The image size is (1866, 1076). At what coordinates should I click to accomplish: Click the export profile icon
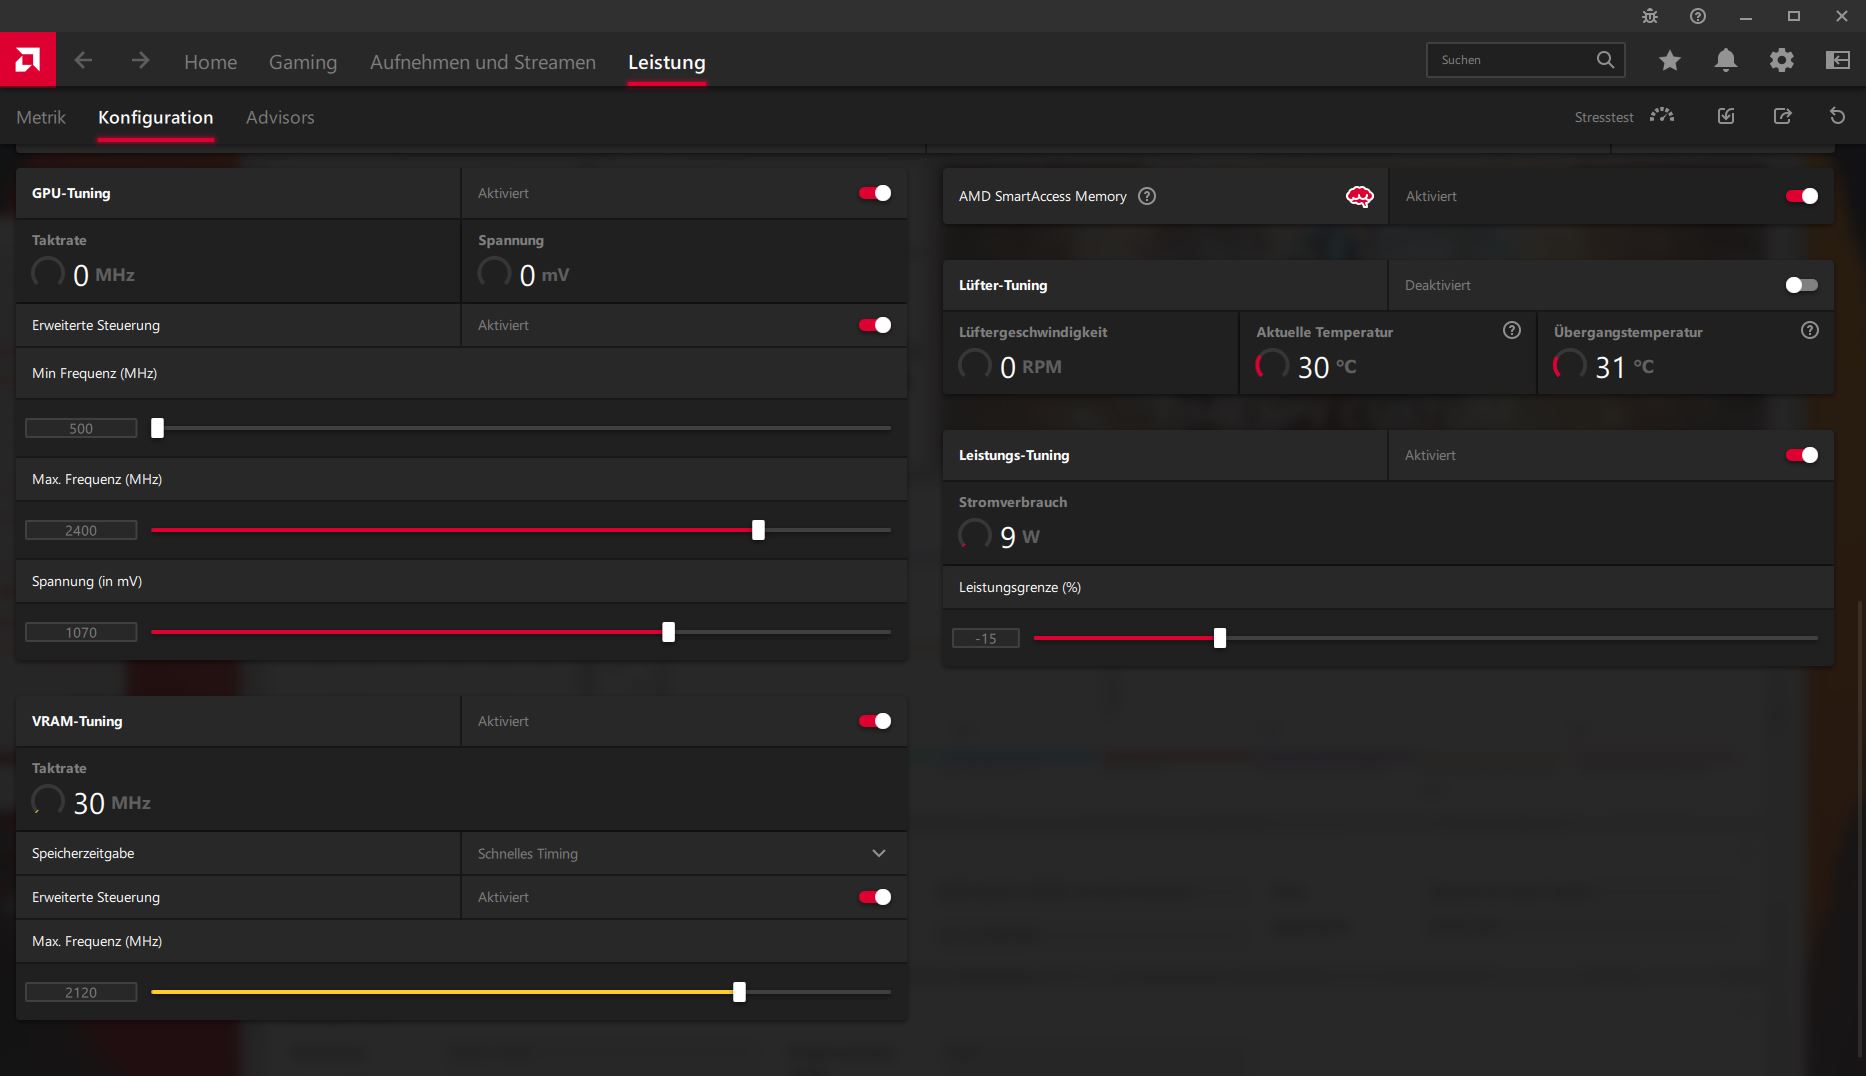tap(1782, 116)
